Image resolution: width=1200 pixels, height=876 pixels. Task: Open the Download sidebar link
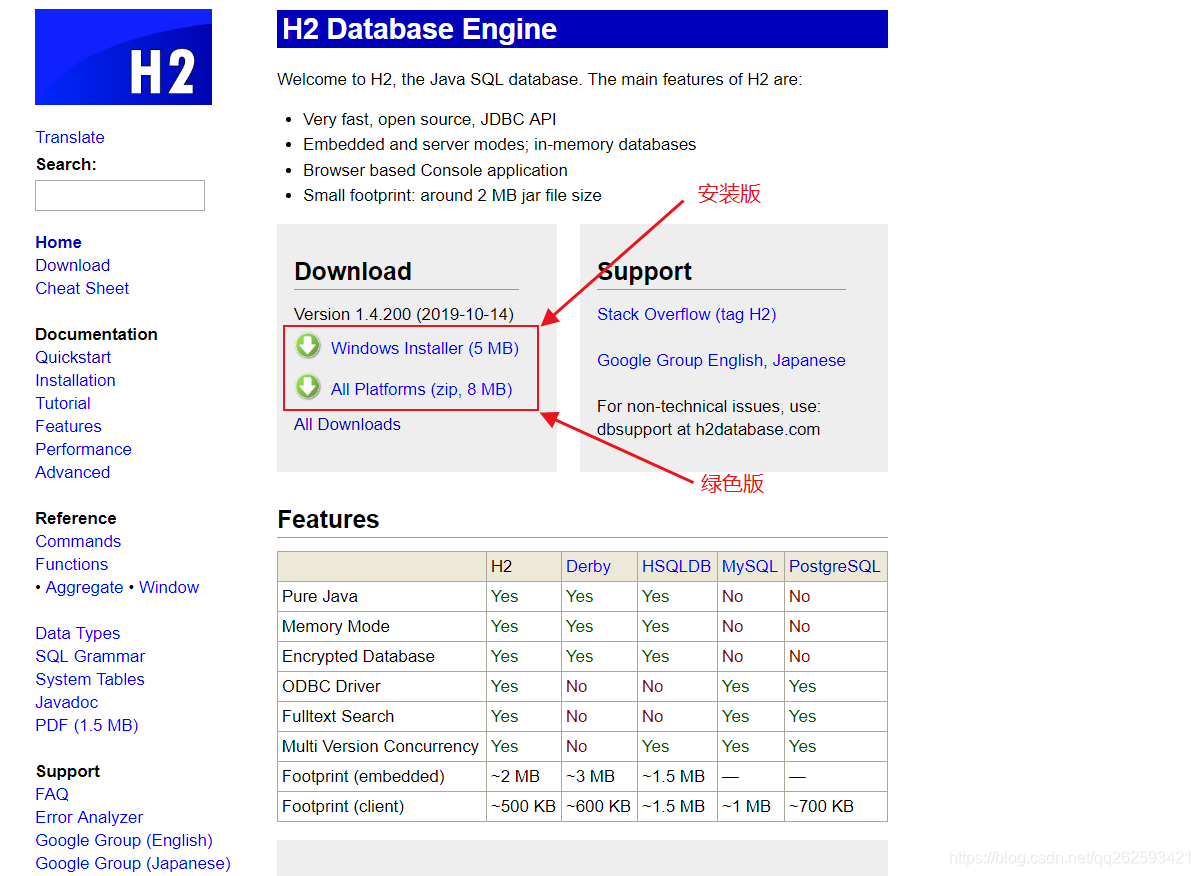pos(72,265)
